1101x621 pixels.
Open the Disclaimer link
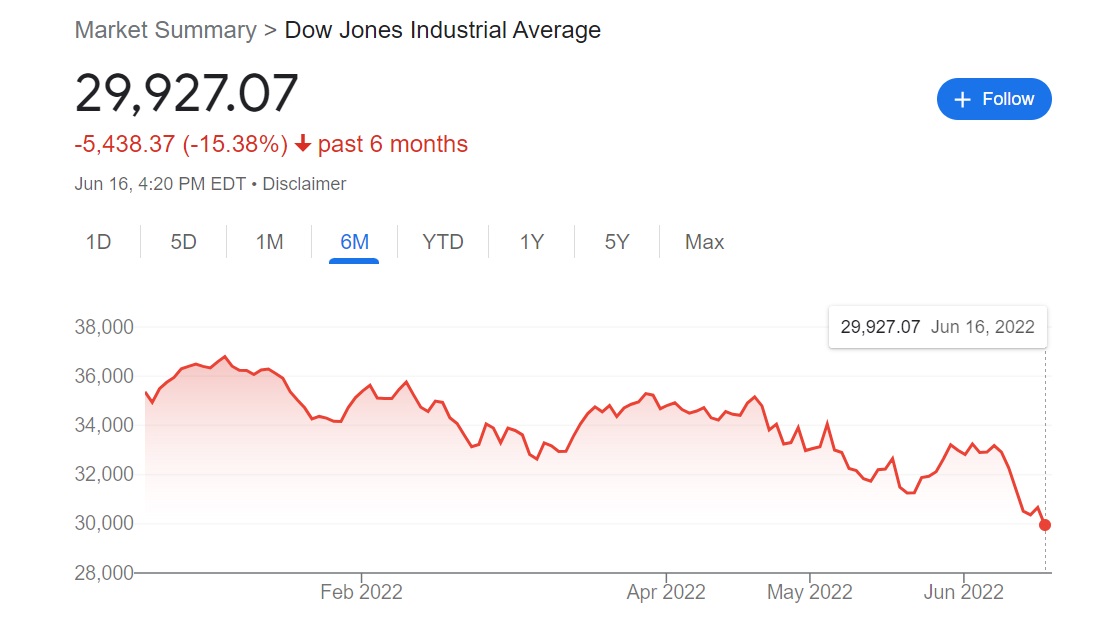pos(304,184)
